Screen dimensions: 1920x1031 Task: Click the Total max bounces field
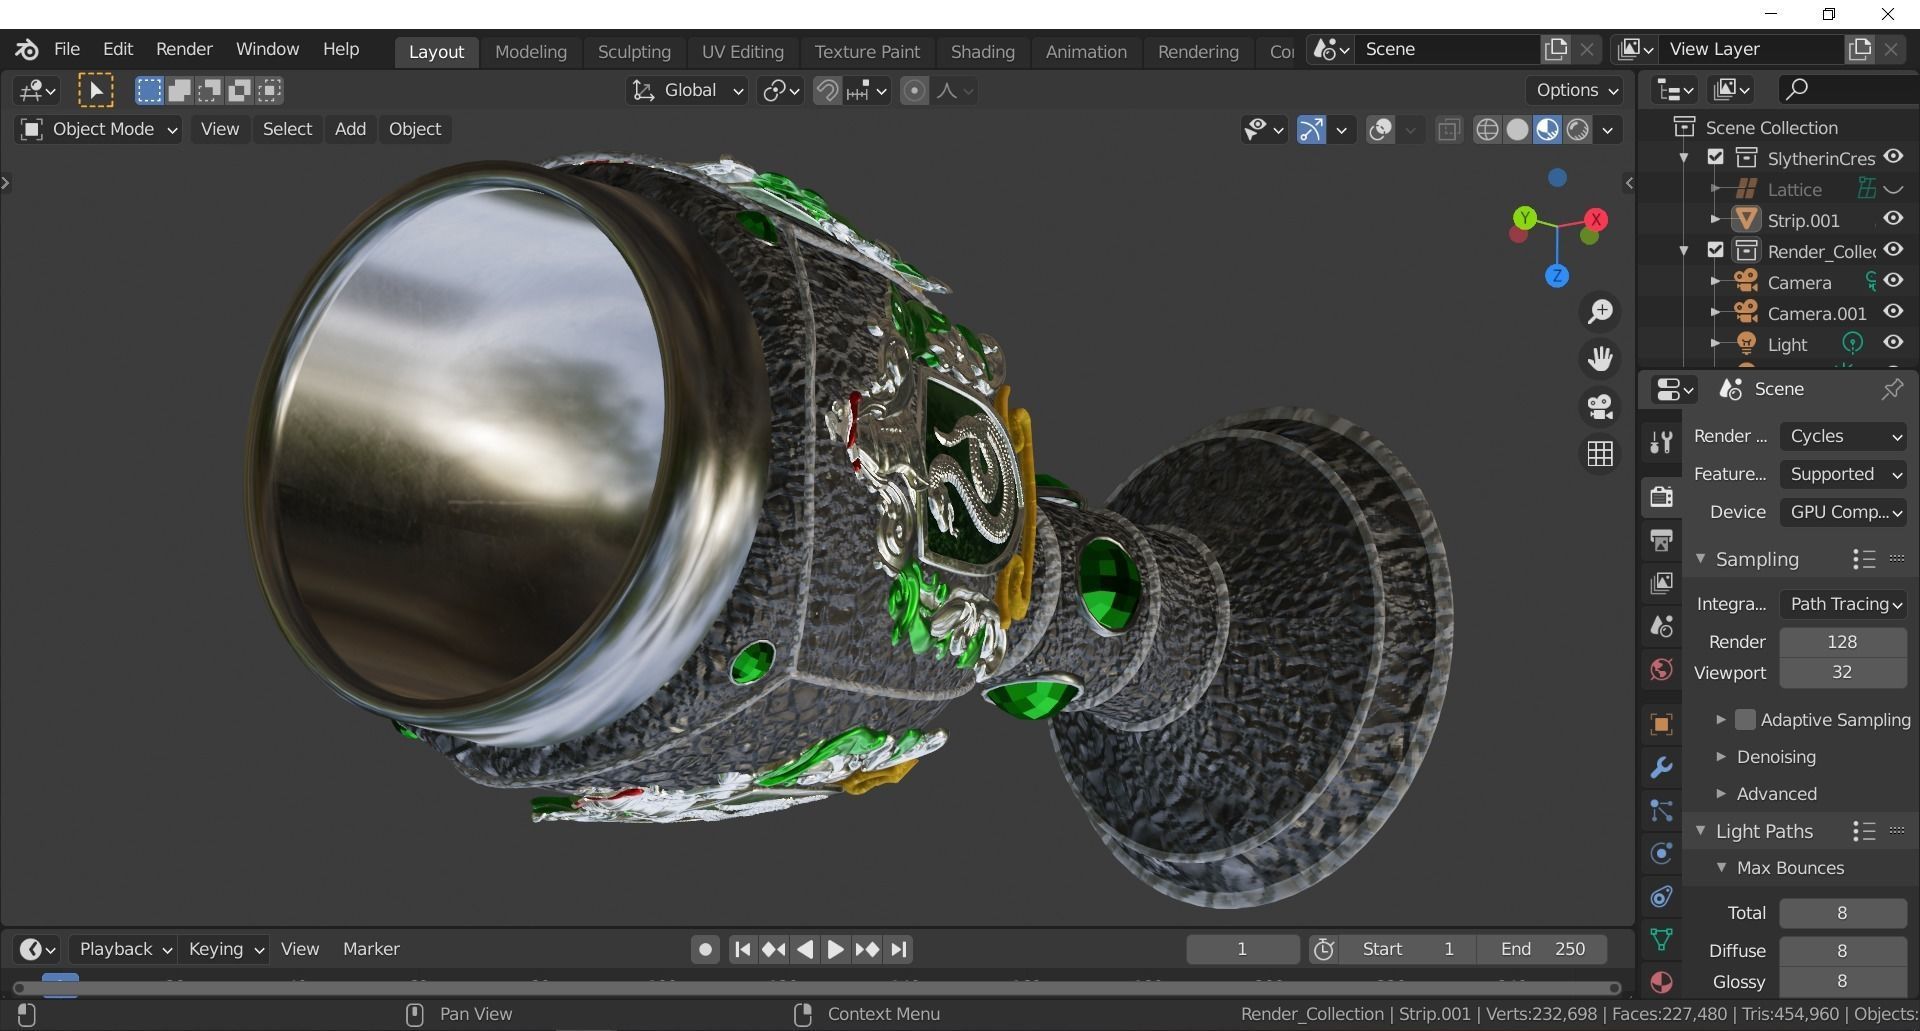1842,913
